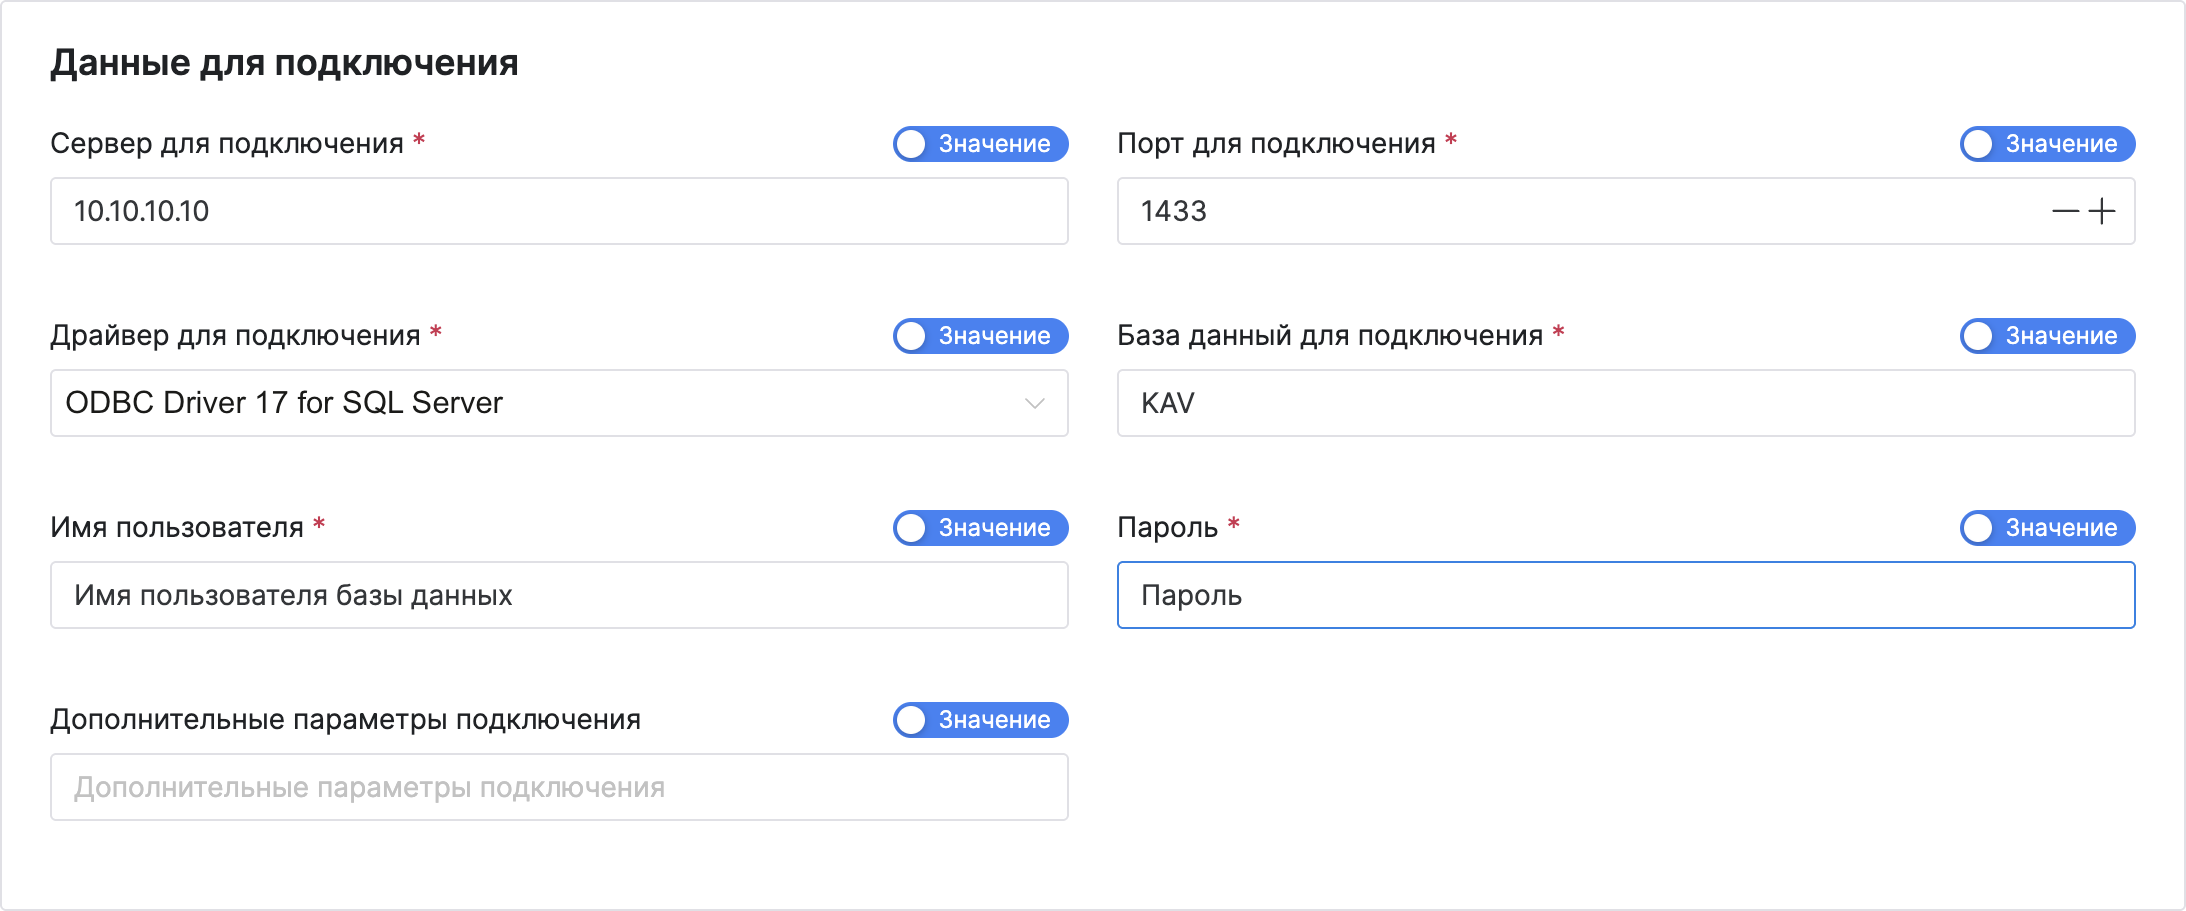Click the Драйвер для подключения label
2186x911 pixels.
click(x=235, y=336)
